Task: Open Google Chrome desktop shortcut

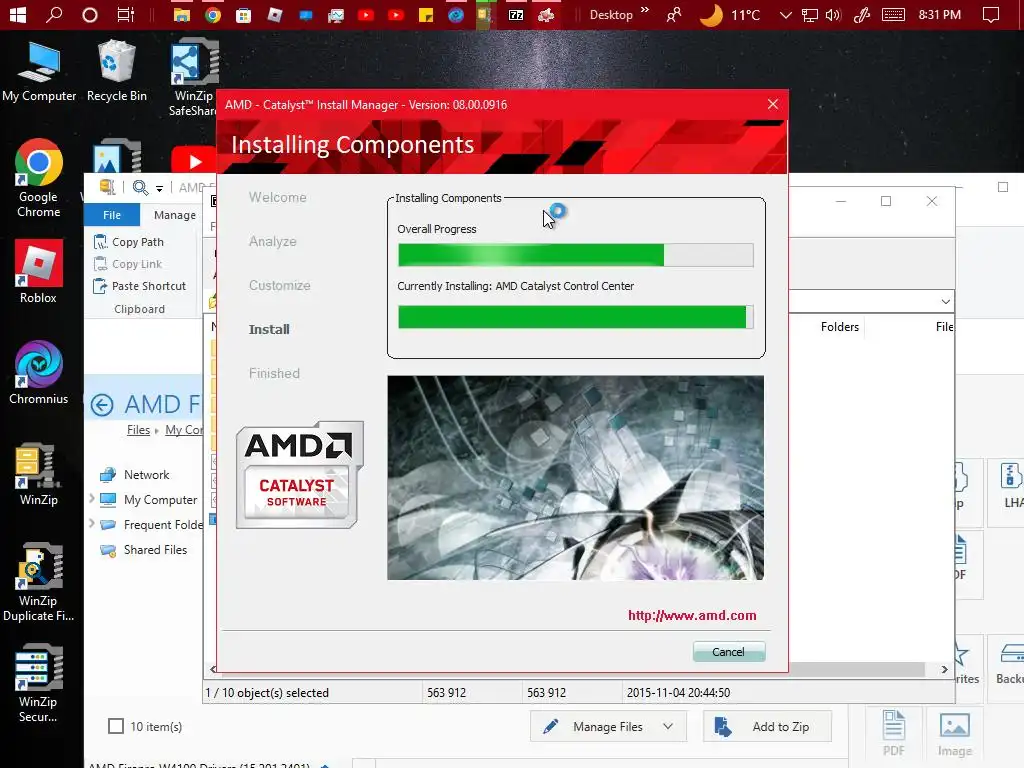Action: (39, 178)
